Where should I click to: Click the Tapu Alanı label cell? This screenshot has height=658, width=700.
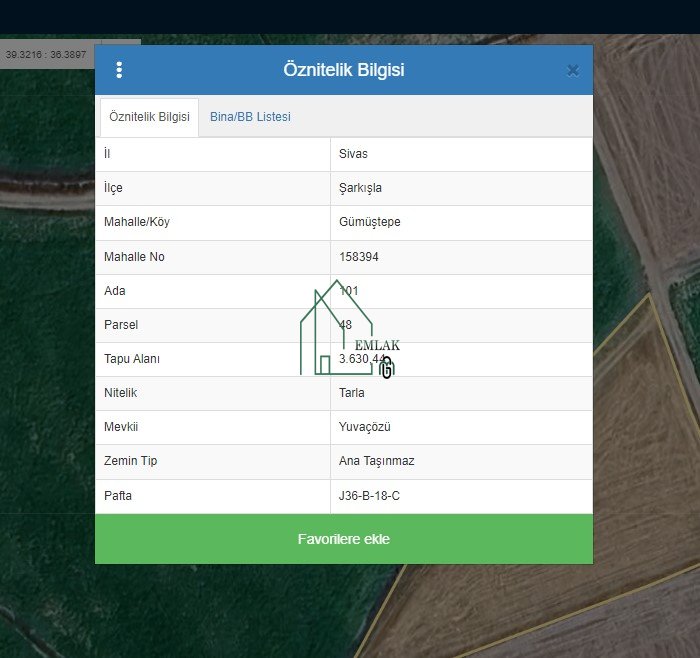click(132, 359)
